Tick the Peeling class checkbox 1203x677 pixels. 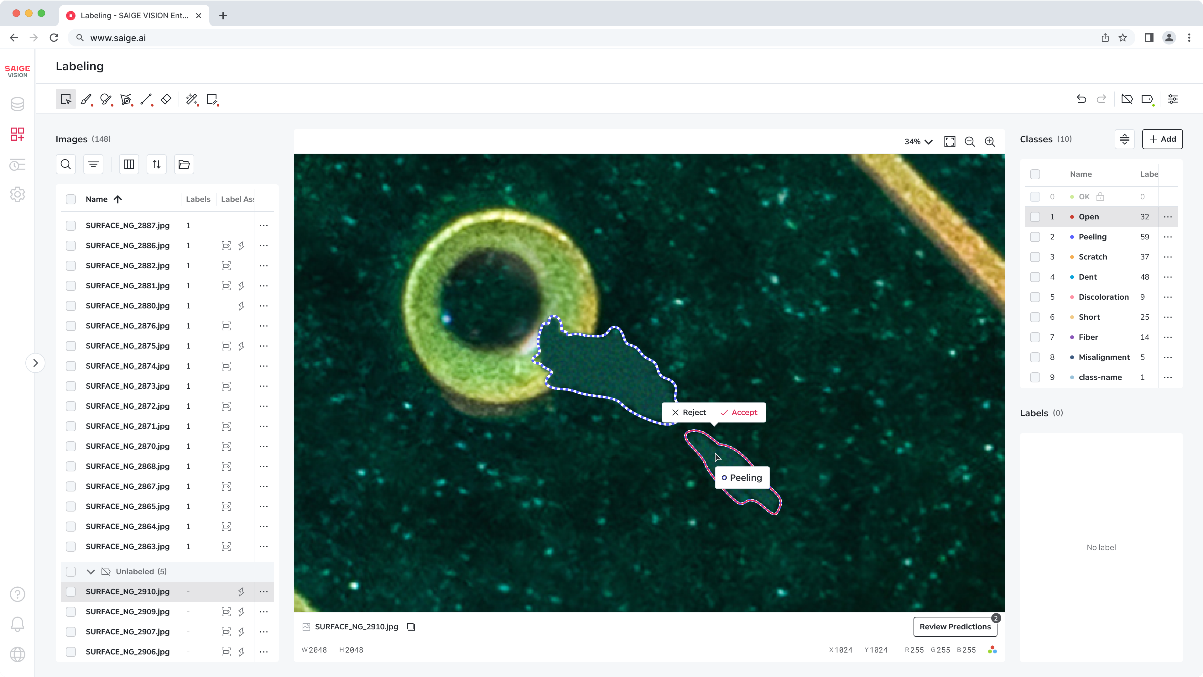point(1035,237)
